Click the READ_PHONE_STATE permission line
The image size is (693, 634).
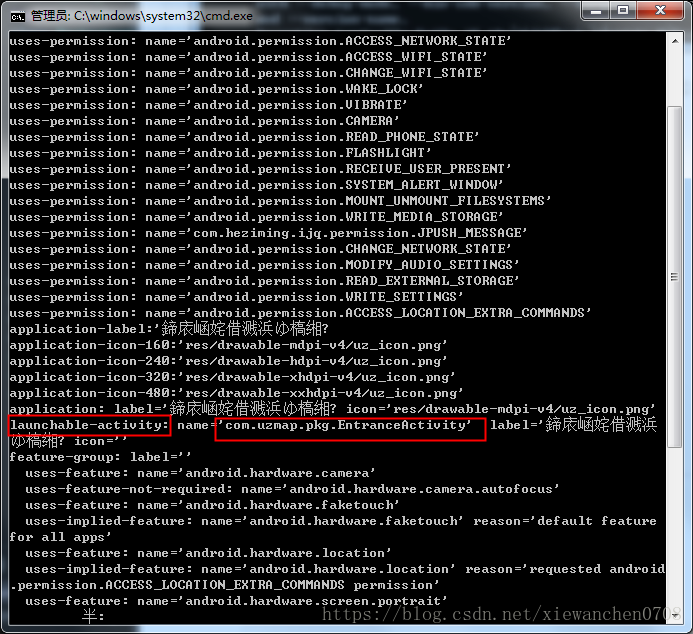click(x=244, y=137)
